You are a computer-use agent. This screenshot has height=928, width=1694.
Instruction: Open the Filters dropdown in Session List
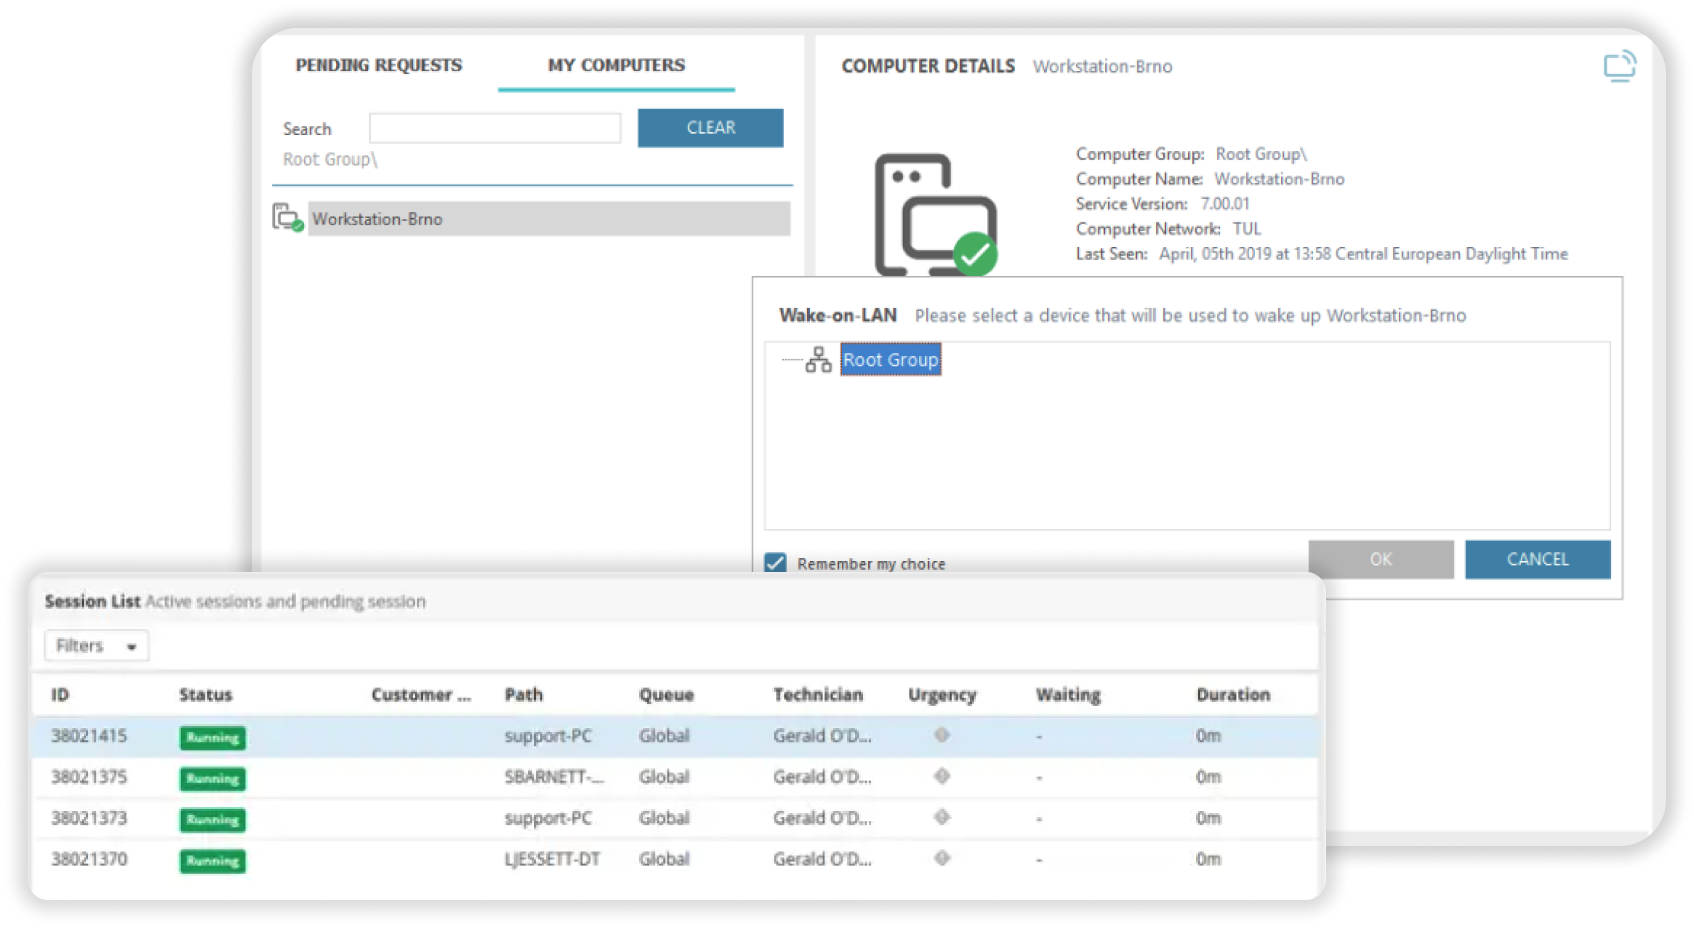96,646
